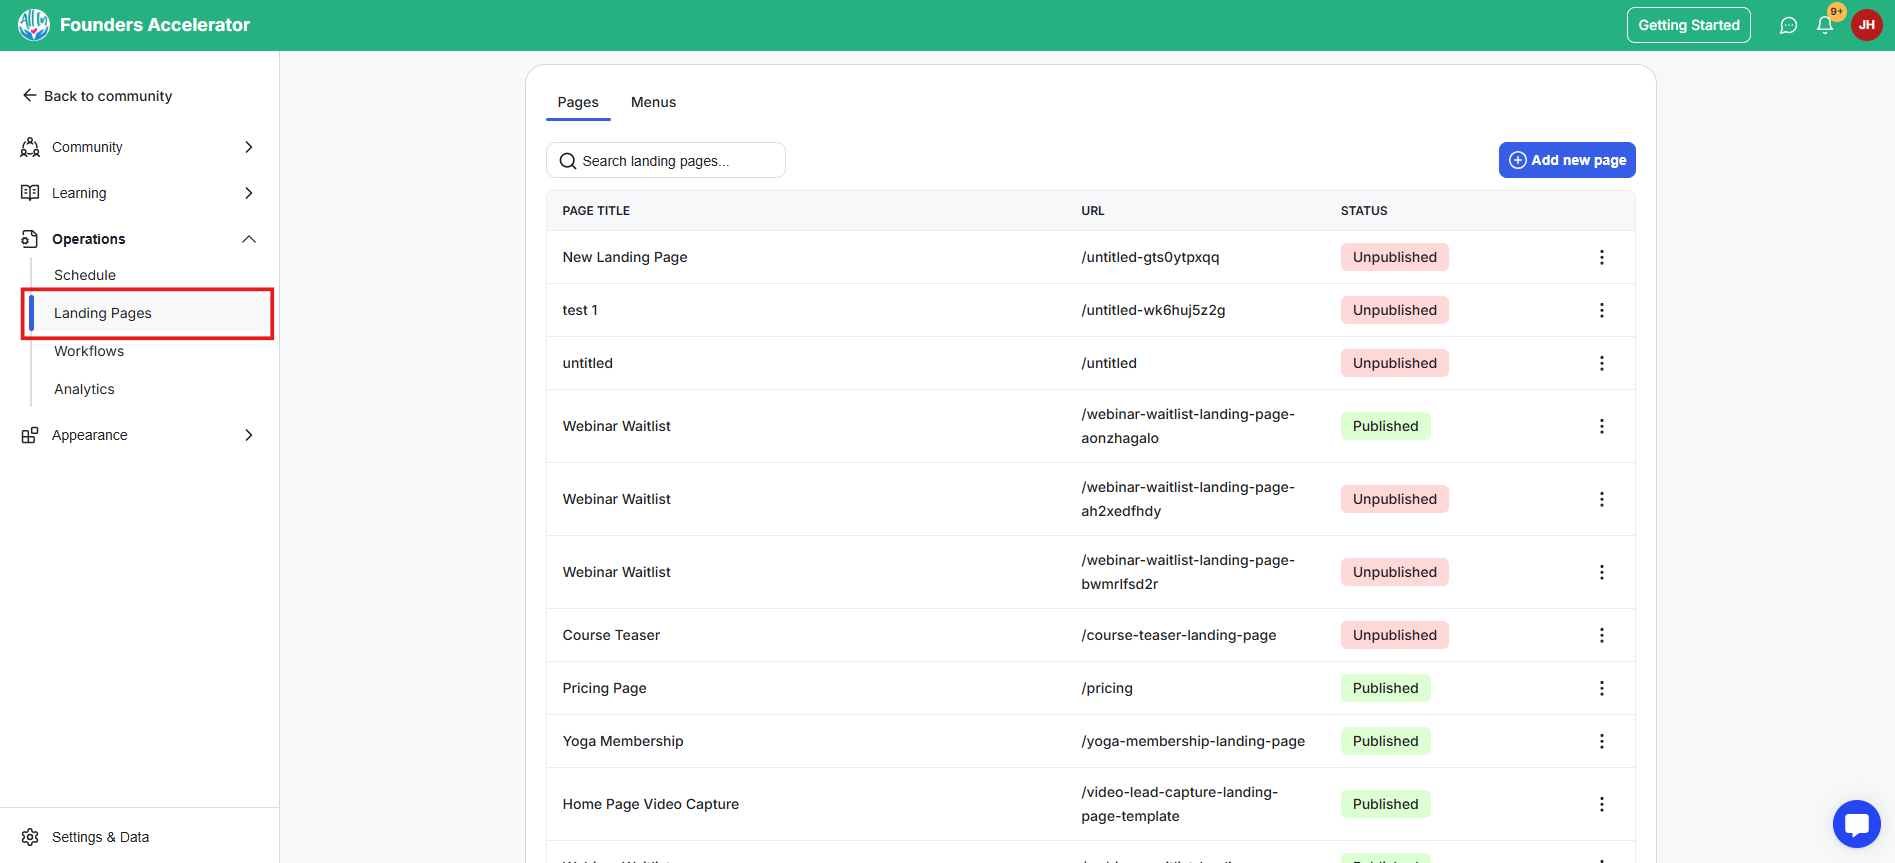Open more options for New Landing Page
Viewport: 1895px width, 863px height.
[x=1601, y=257]
